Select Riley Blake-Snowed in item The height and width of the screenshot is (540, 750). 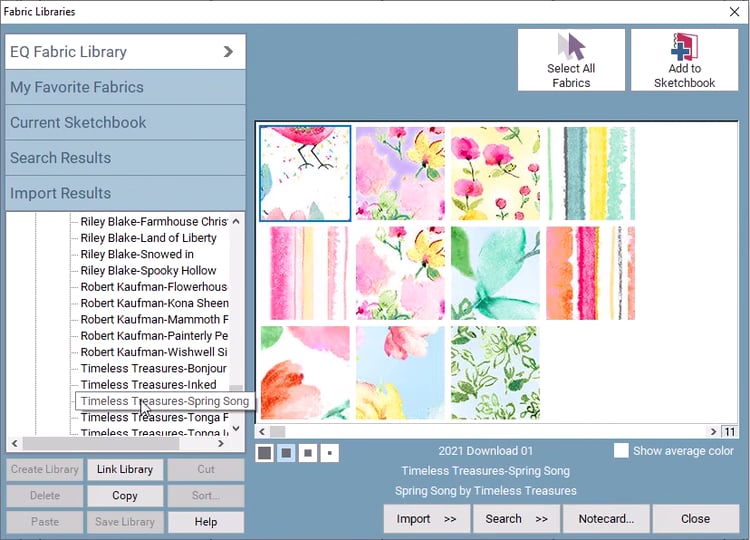[137, 254]
